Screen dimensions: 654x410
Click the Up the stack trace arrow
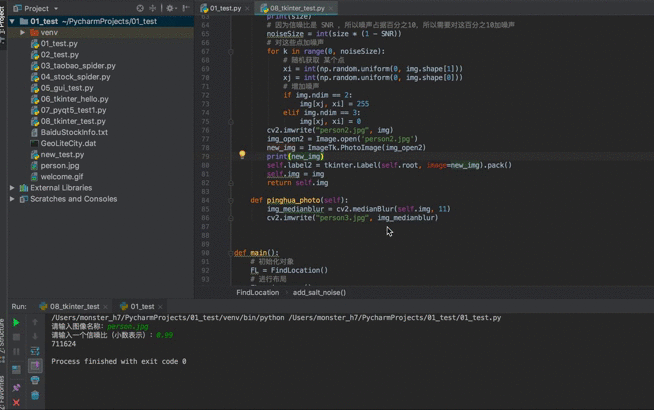(35, 322)
